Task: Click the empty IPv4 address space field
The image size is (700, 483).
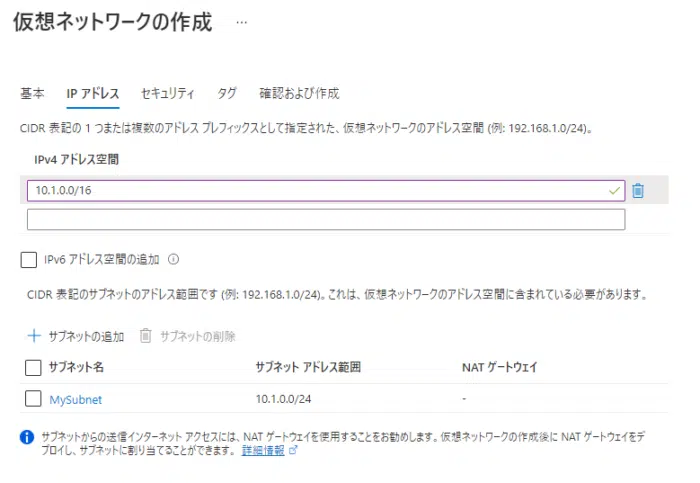Action: pyautogui.click(x=326, y=219)
